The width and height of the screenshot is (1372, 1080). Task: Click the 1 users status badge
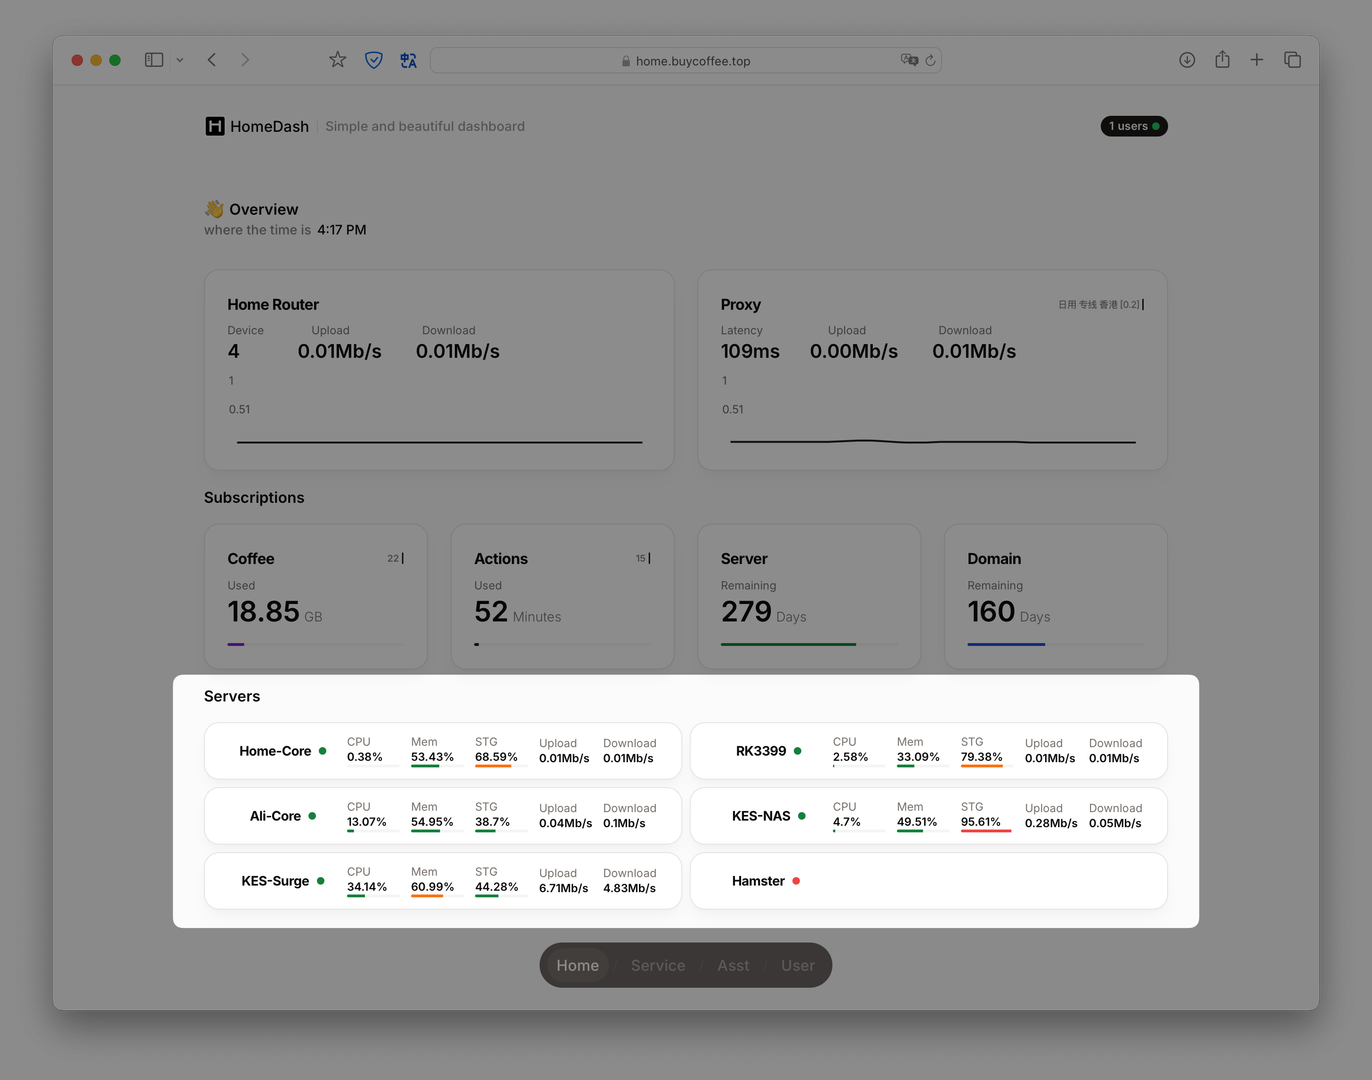pyautogui.click(x=1133, y=126)
